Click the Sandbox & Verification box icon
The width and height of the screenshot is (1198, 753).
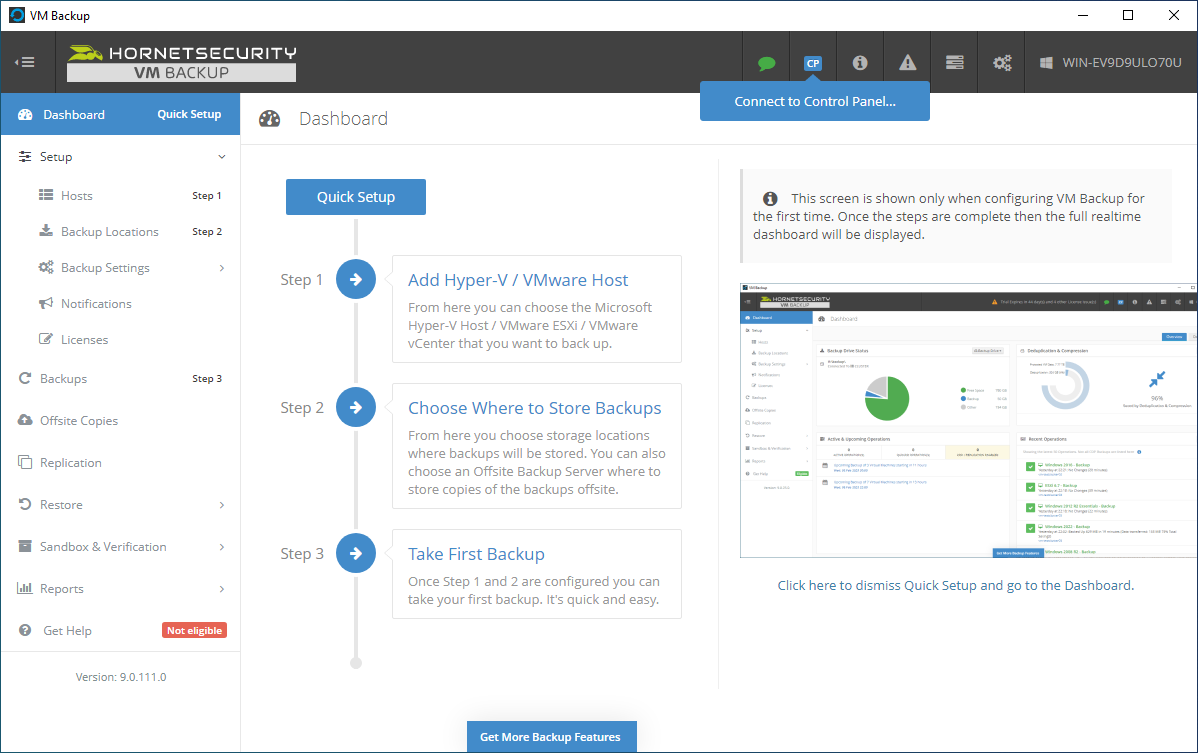[25, 546]
